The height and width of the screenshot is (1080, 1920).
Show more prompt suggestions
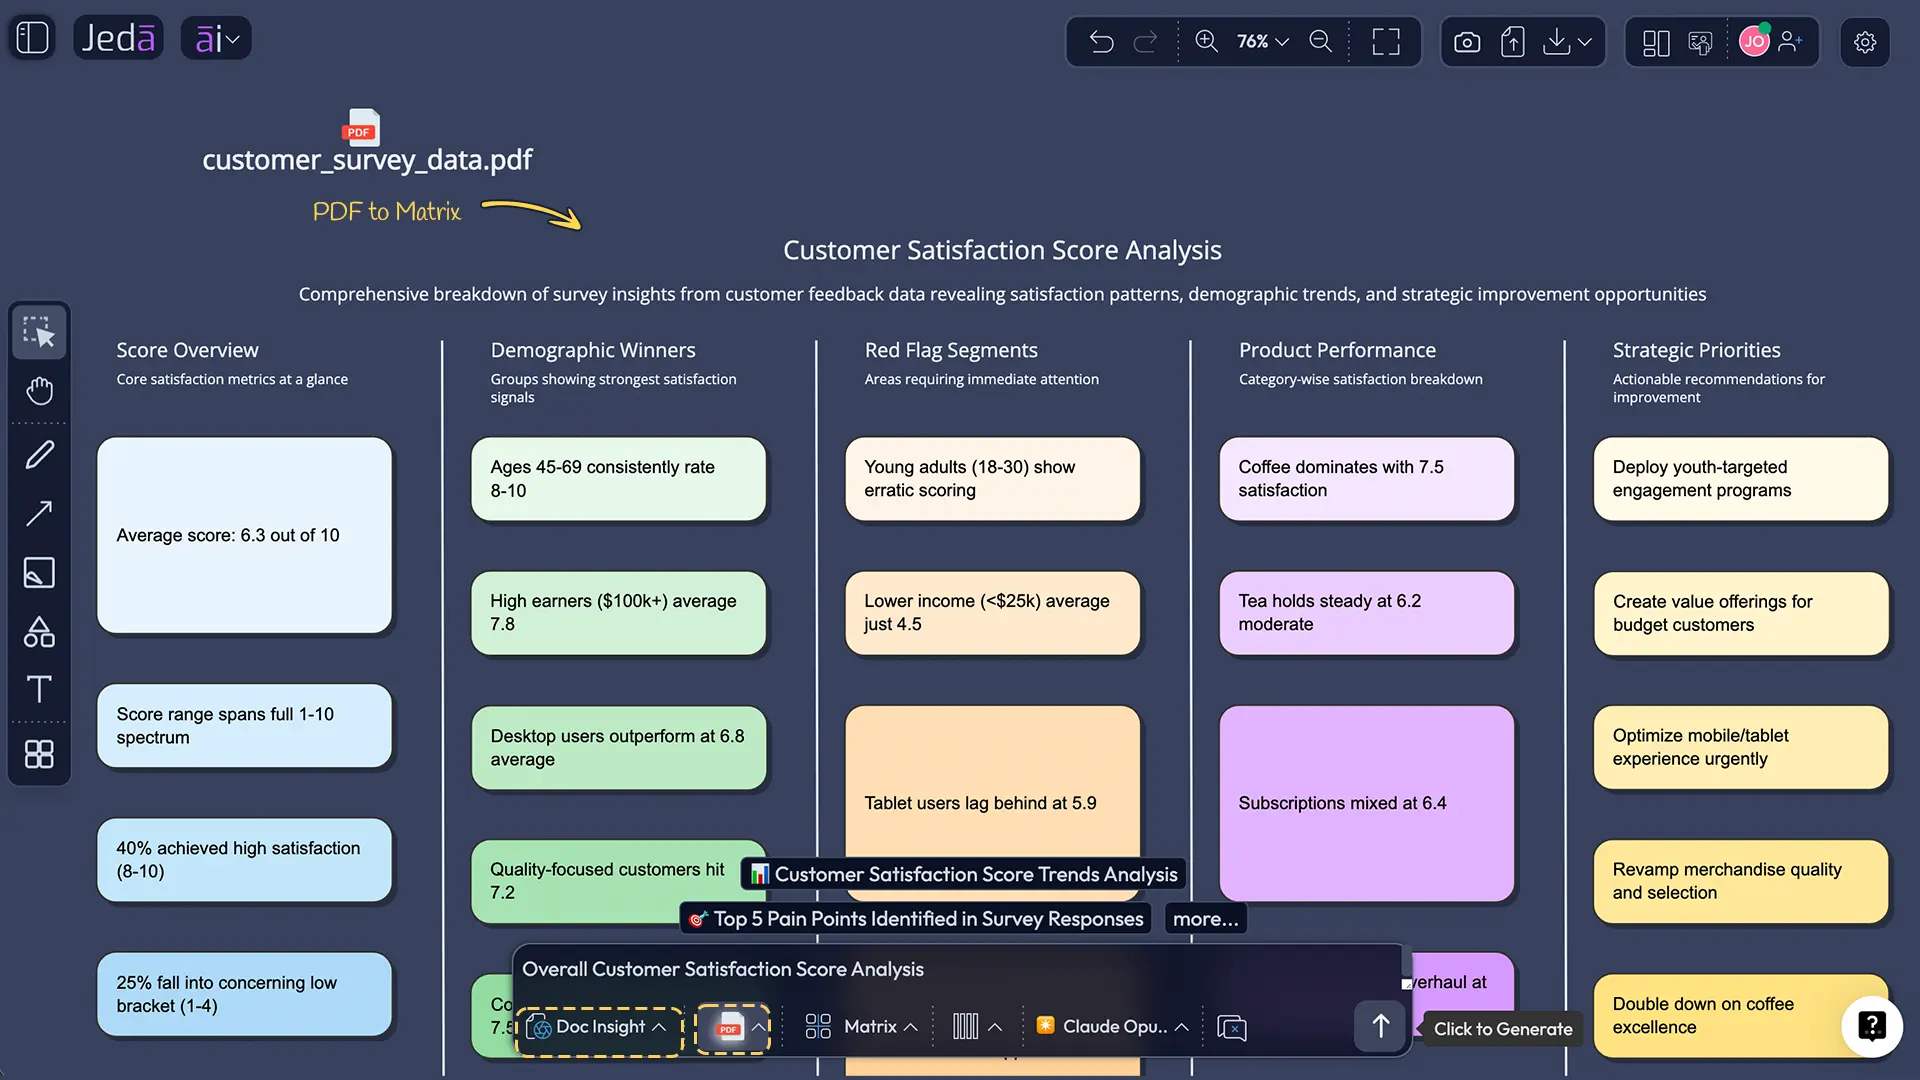(x=1205, y=919)
